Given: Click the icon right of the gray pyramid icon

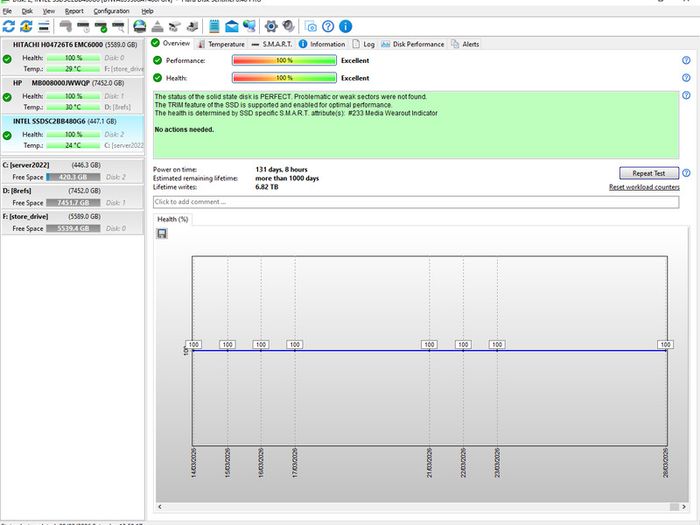Looking at the screenshot, I should (x=175, y=27).
